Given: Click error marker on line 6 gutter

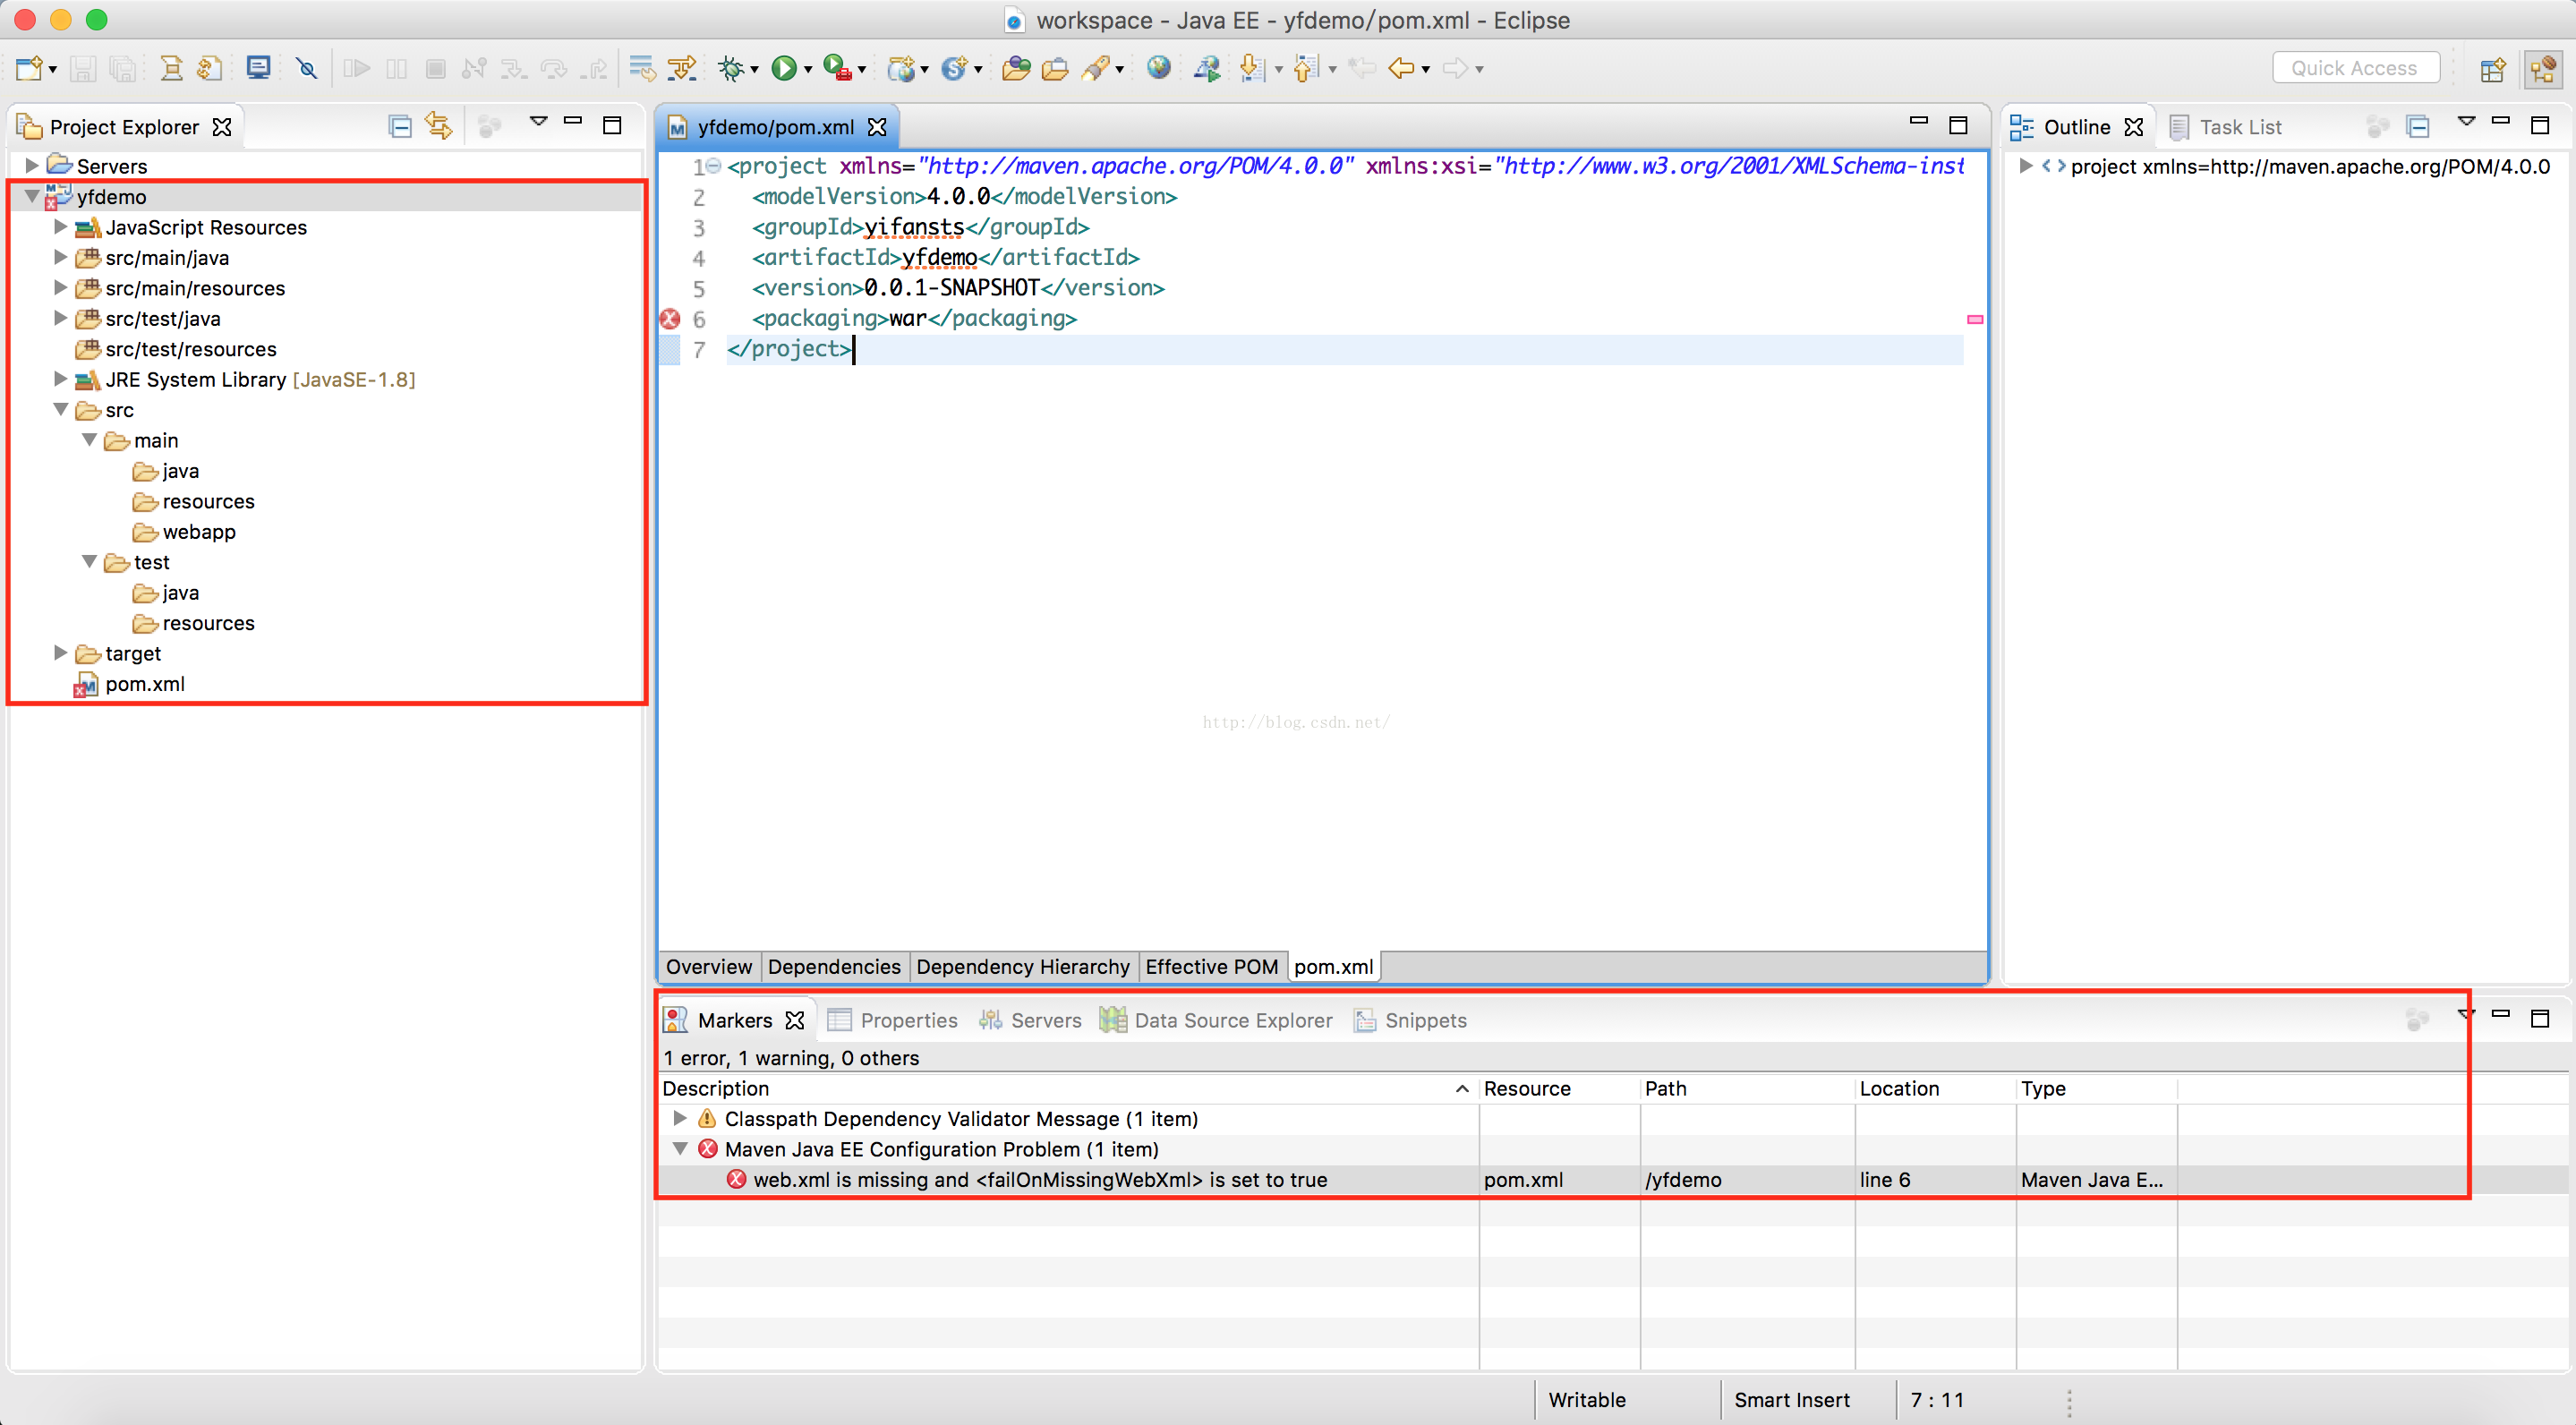Looking at the screenshot, I should [x=669, y=319].
